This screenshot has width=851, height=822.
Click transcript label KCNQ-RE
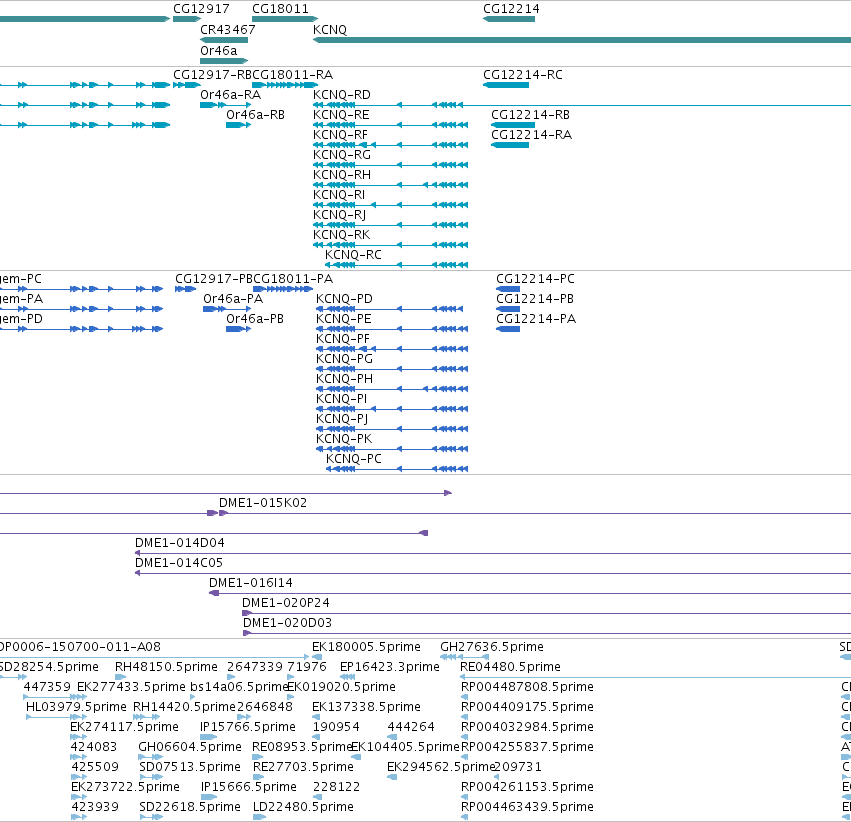pos(341,114)
